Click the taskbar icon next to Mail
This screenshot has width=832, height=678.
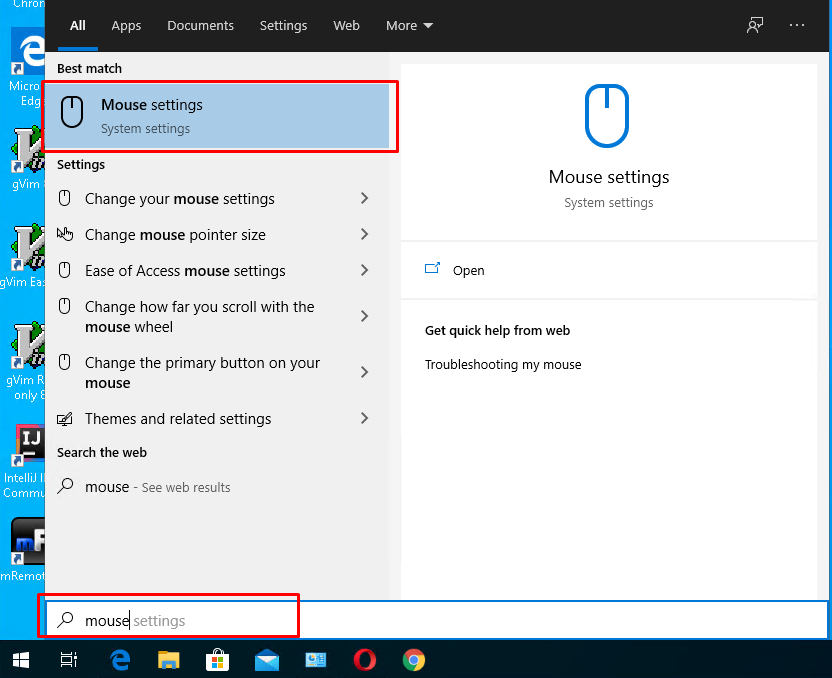316,660
